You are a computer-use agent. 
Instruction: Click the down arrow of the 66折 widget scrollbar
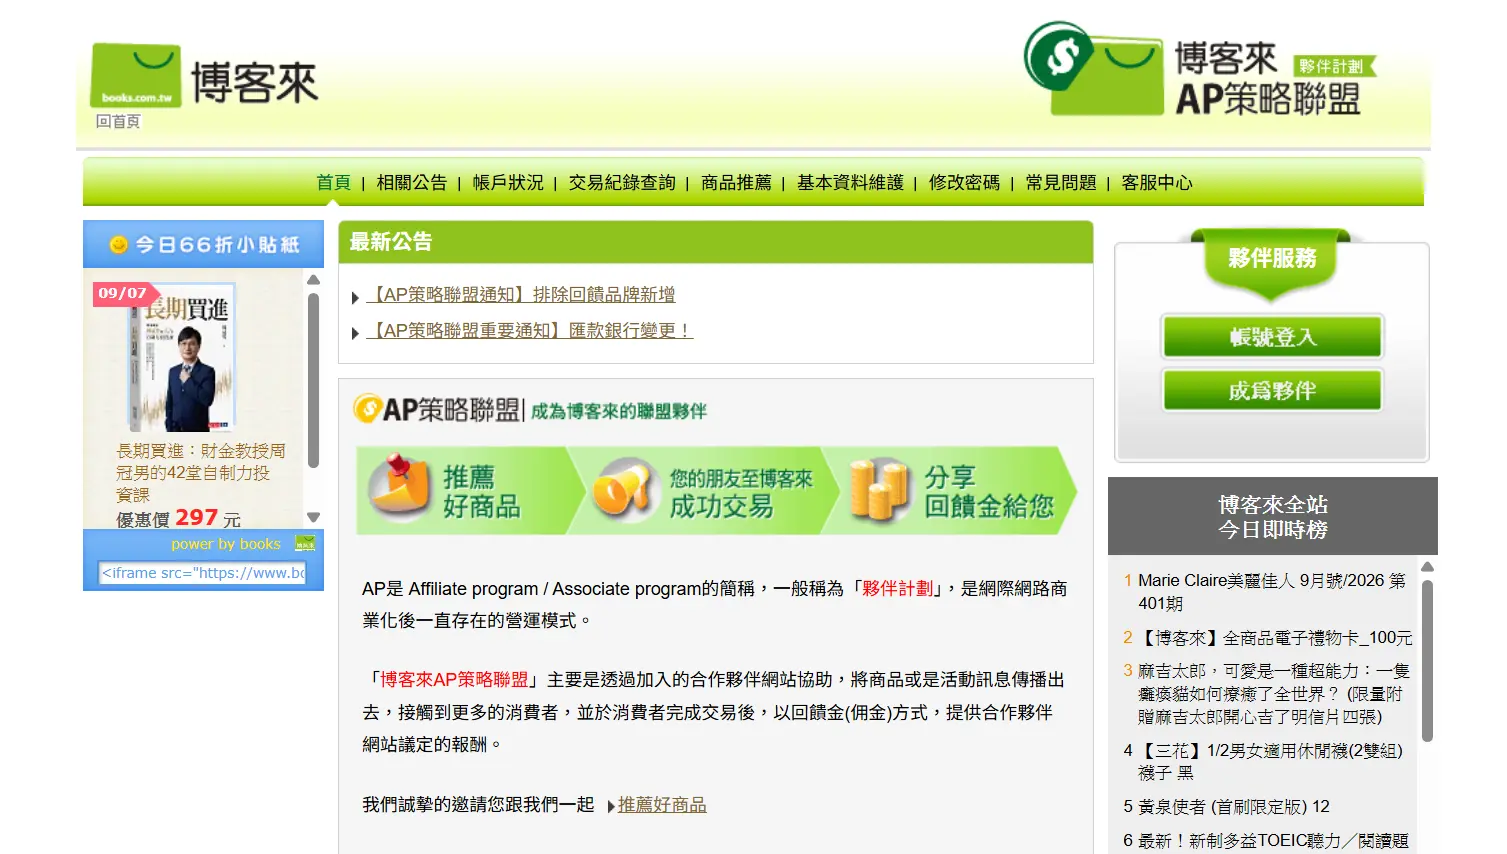tap(313, 517)
